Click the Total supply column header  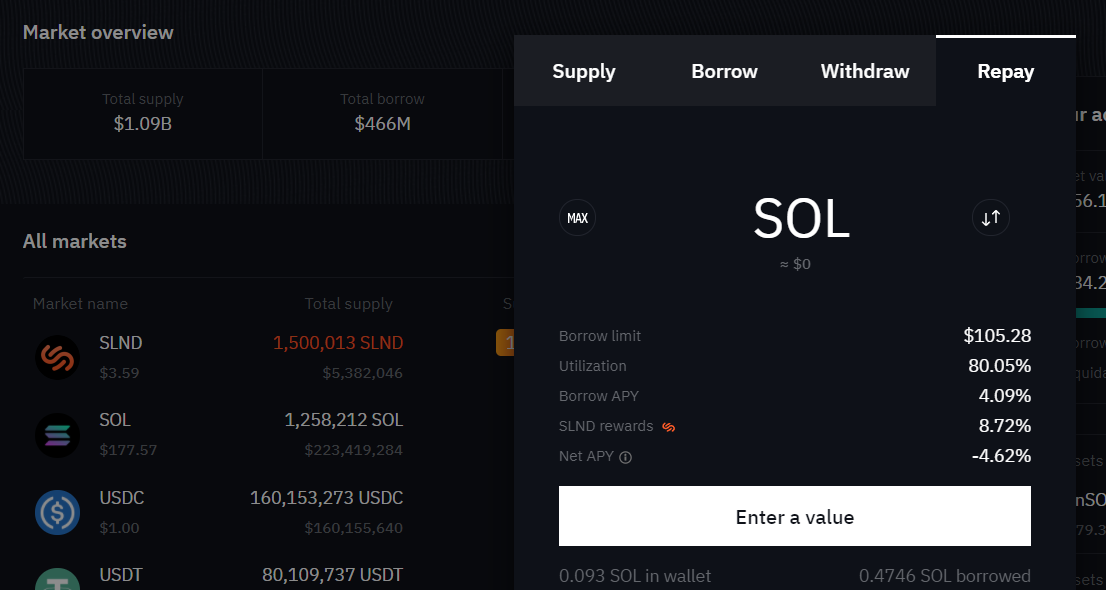coord(348,303)
